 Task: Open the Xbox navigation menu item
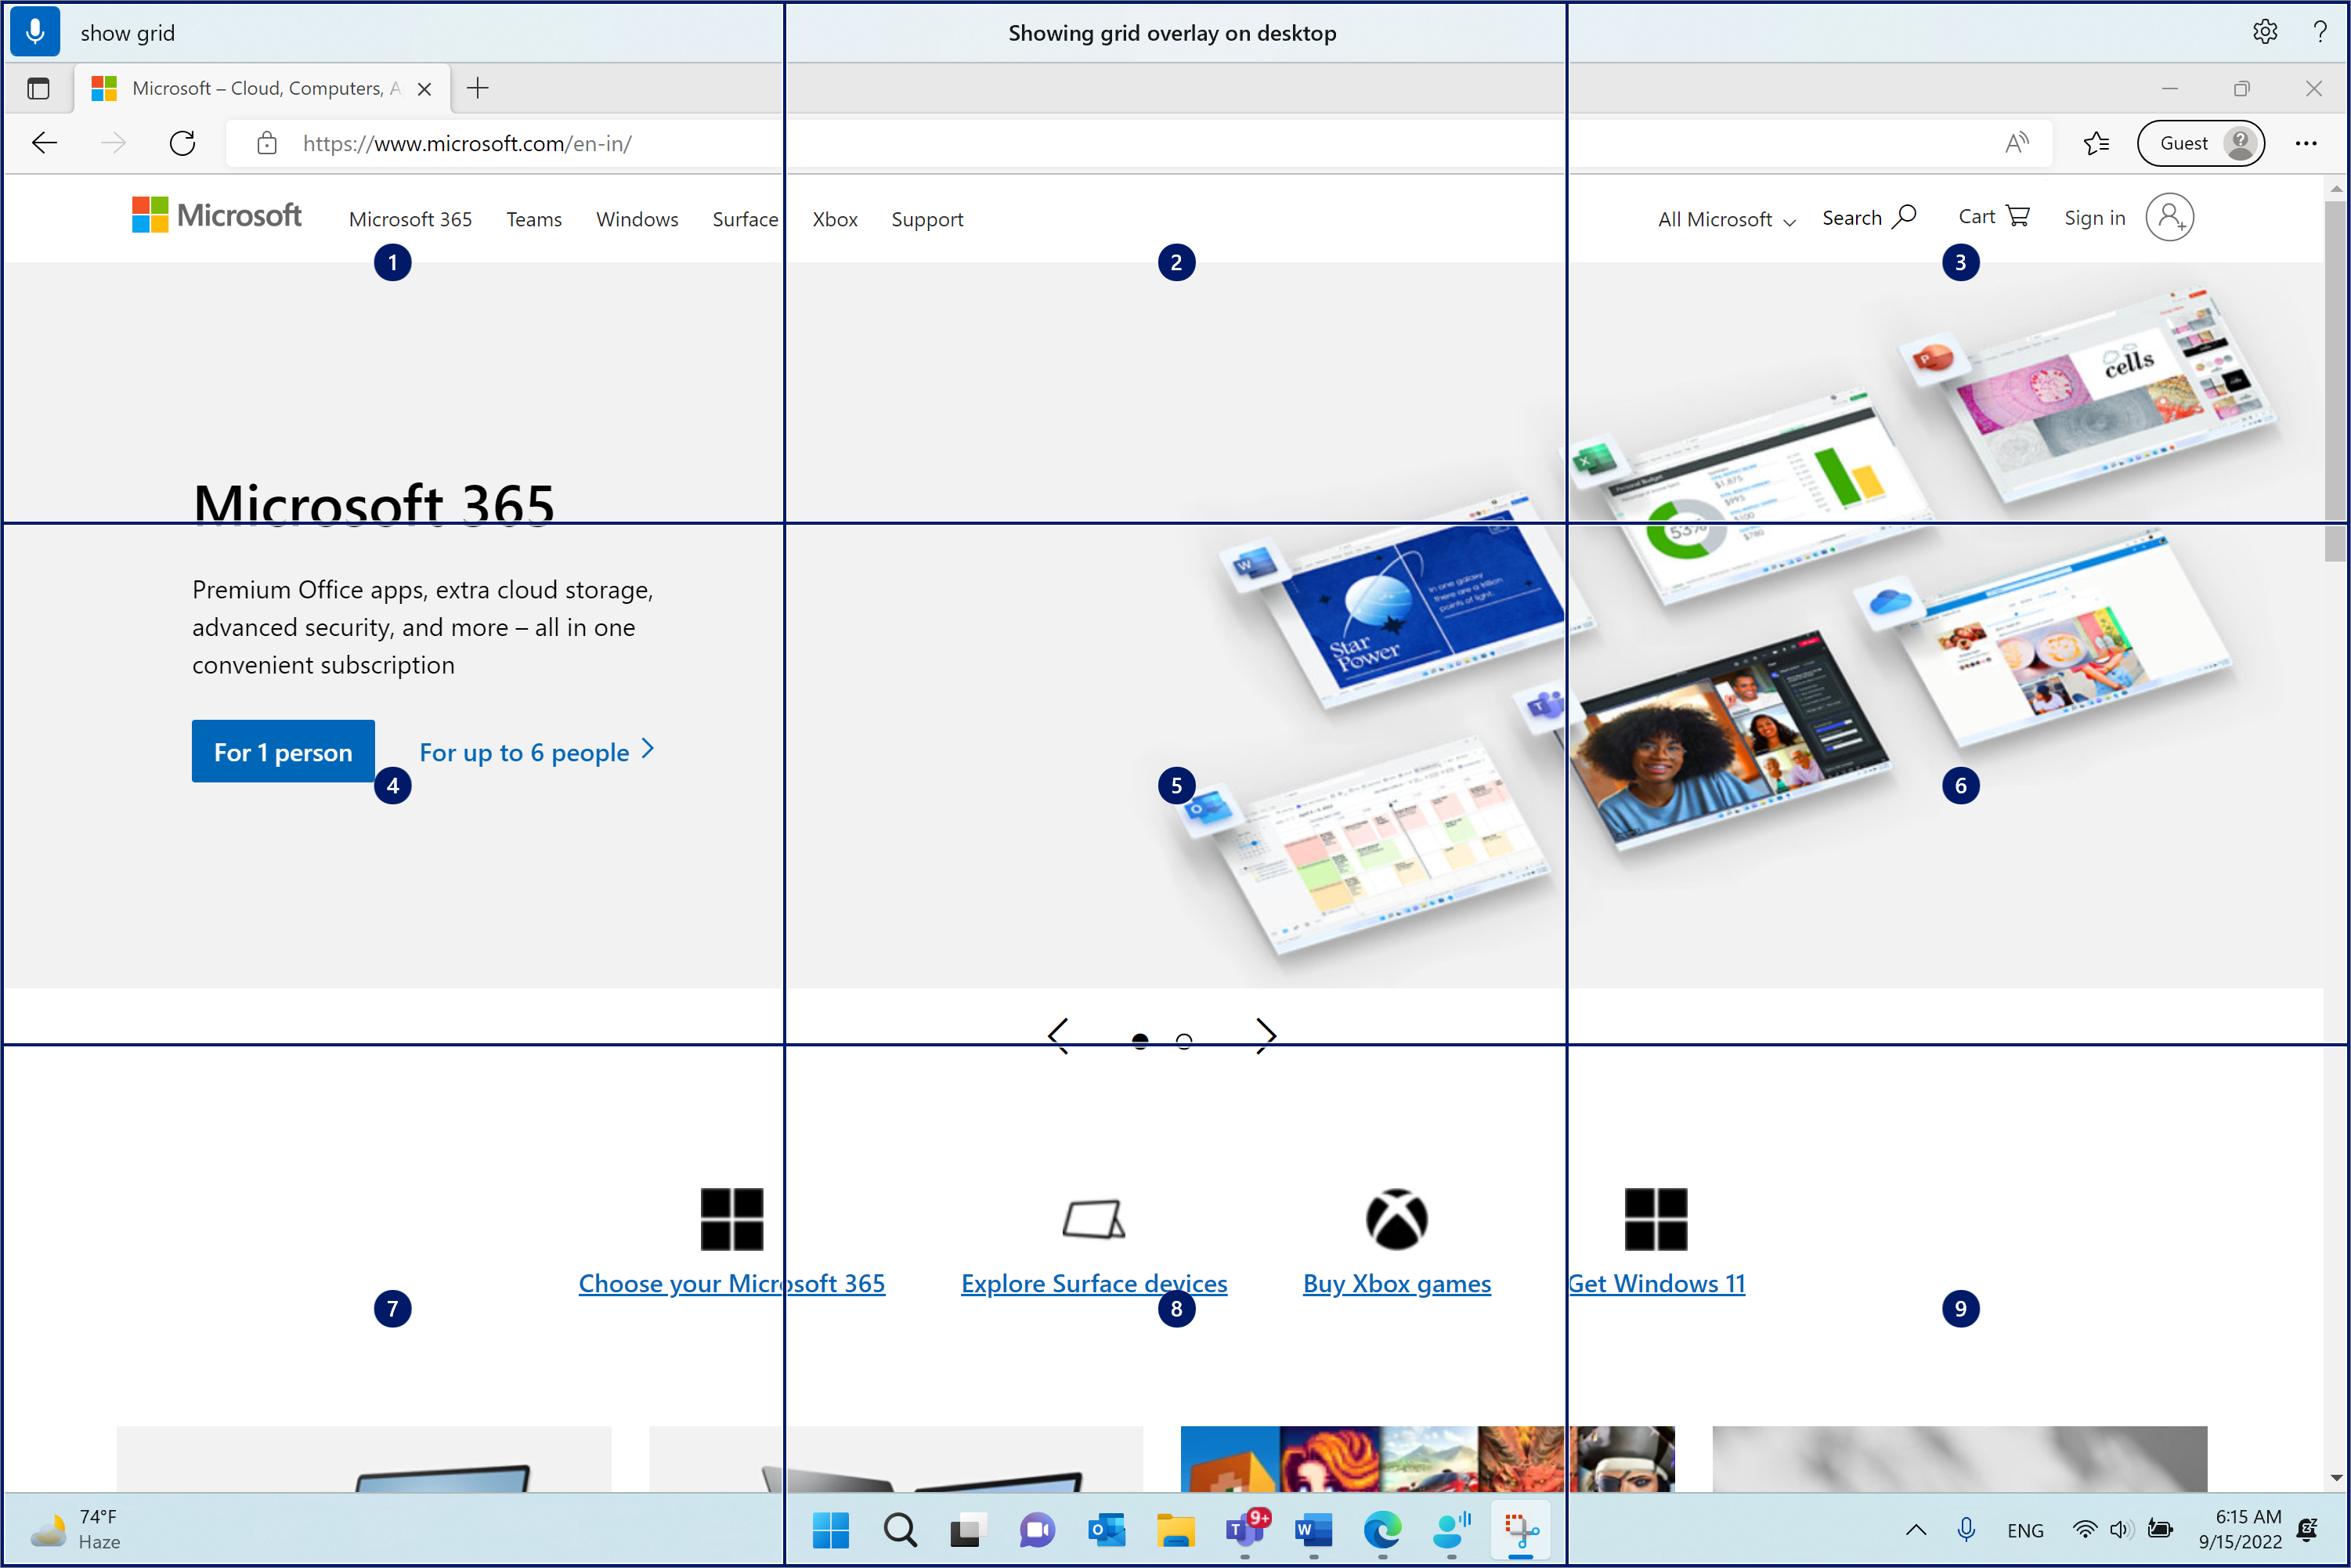point(834,219)
